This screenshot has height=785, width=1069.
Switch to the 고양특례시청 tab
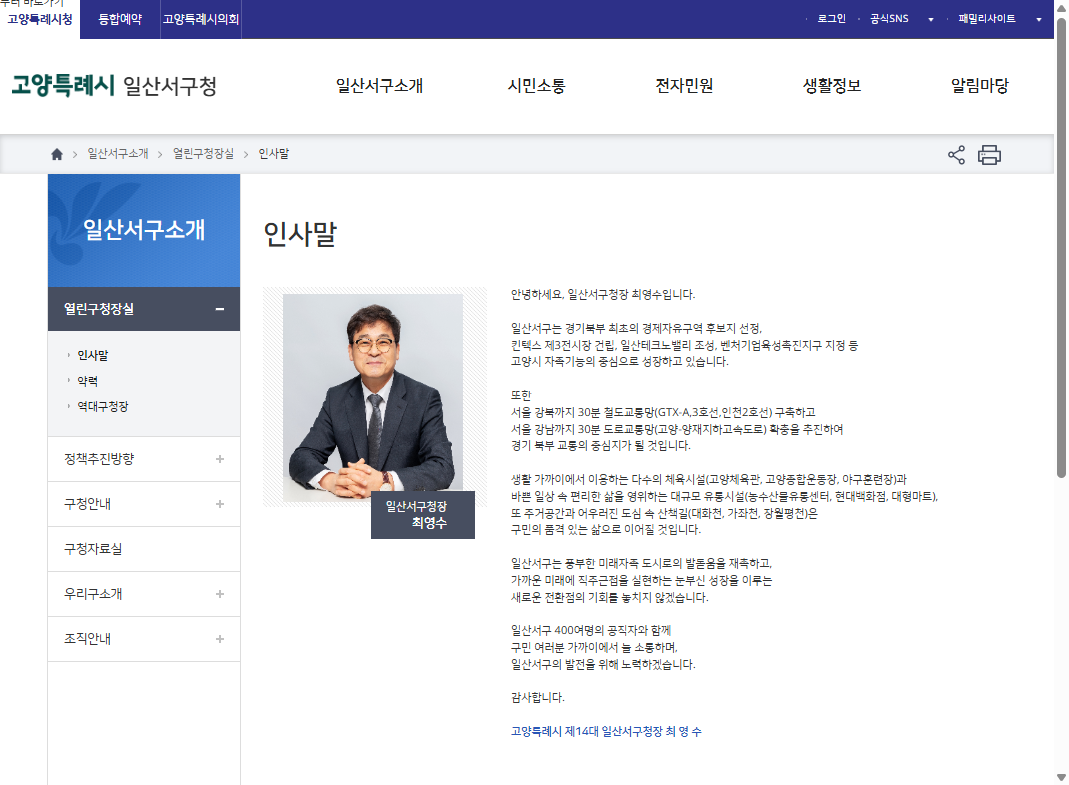(40, 19)
